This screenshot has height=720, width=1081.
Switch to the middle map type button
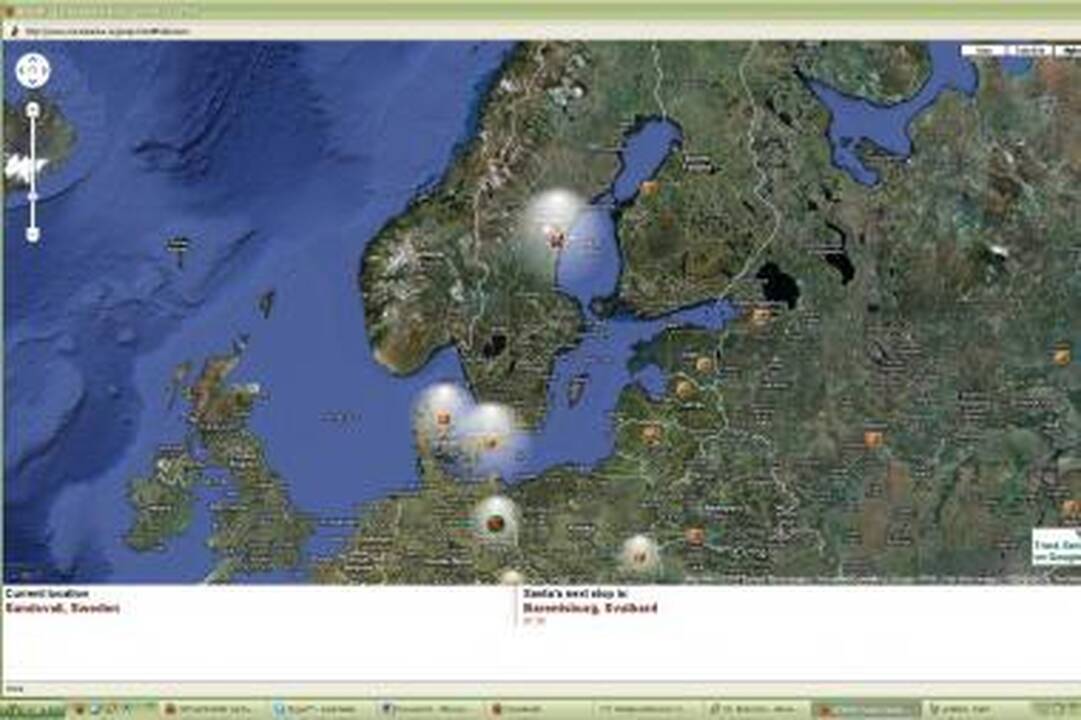point(1029,50)
